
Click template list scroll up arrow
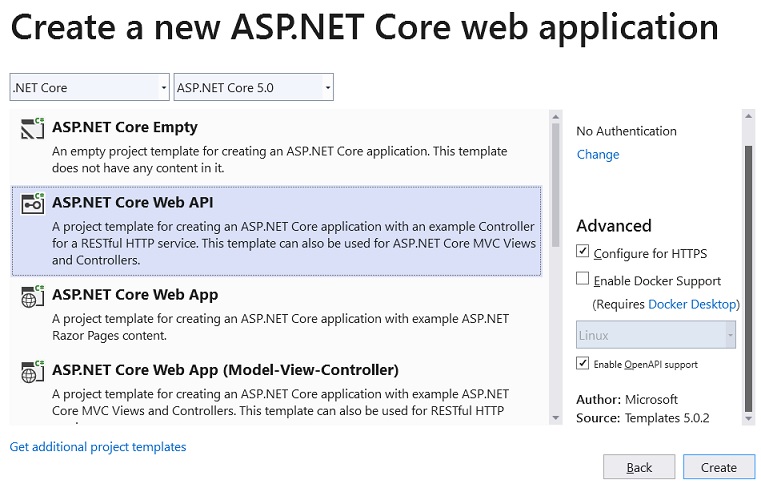[556, 117]
